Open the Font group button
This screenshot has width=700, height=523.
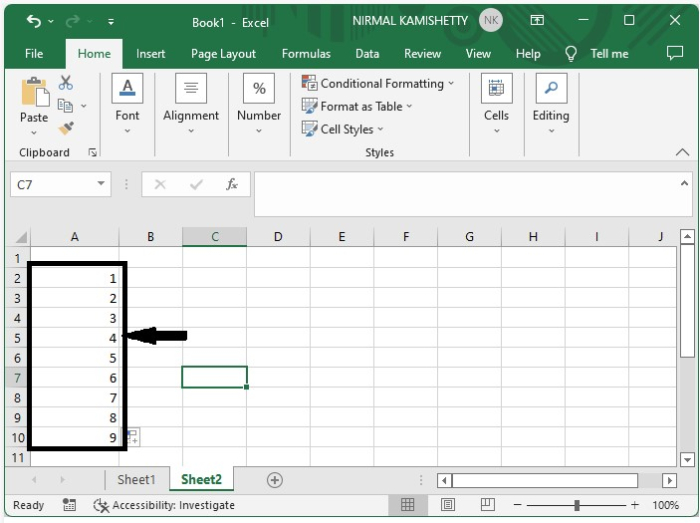pyautogui.click(x=127, y=105)
